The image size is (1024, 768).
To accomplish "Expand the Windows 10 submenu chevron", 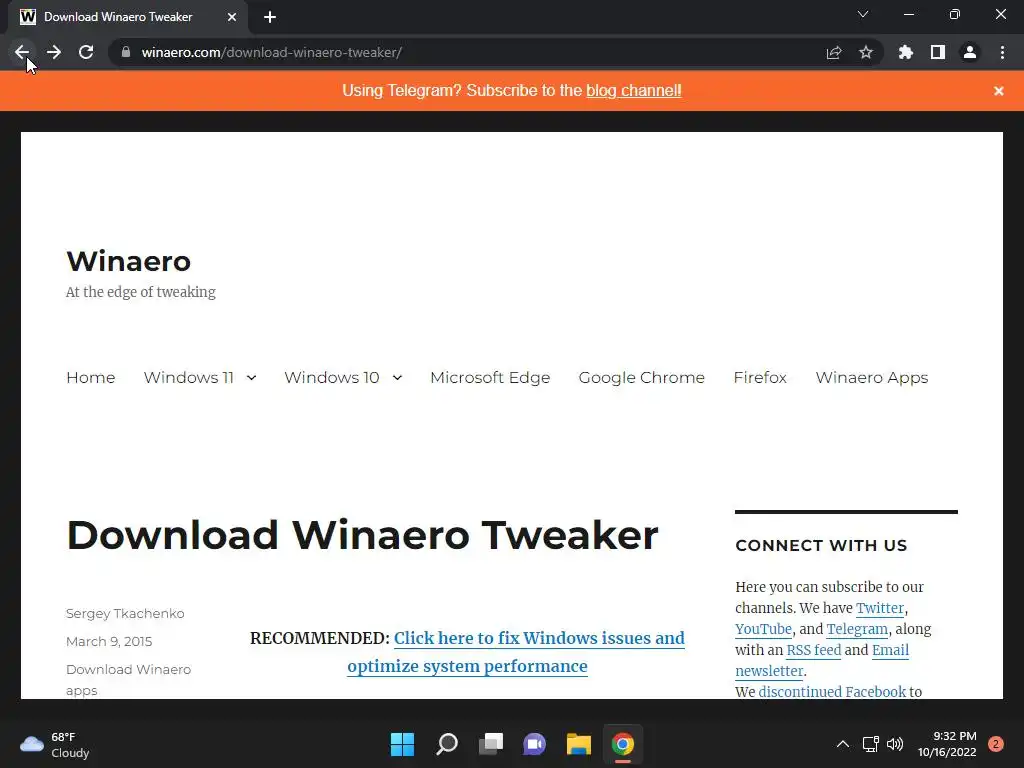I will pyautogui.click(x=397, y=377).
